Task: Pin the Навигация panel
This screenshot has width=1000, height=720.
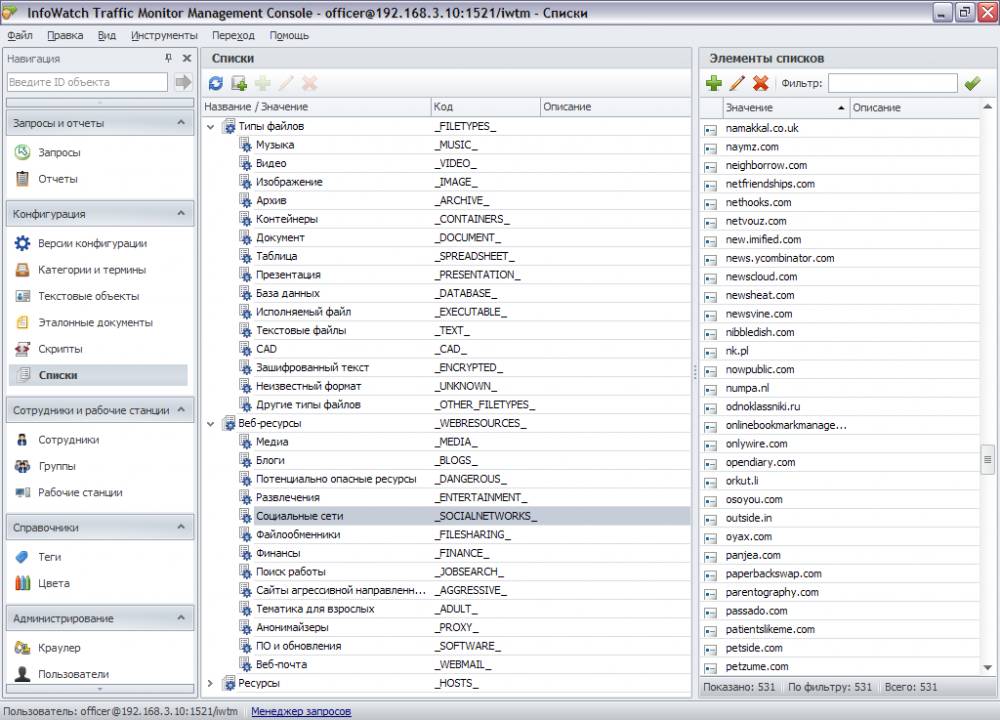Action: tap(168, 59)
